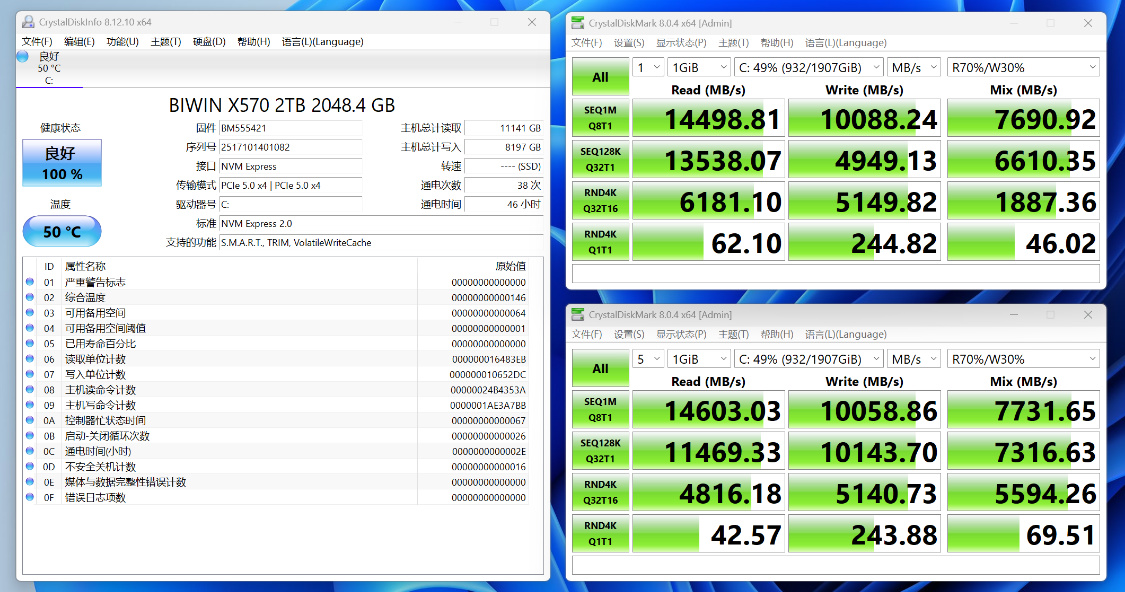Click the status dot for attribute 08 主机读命令计数
The image size is (1125, 592).
[30, 390]
